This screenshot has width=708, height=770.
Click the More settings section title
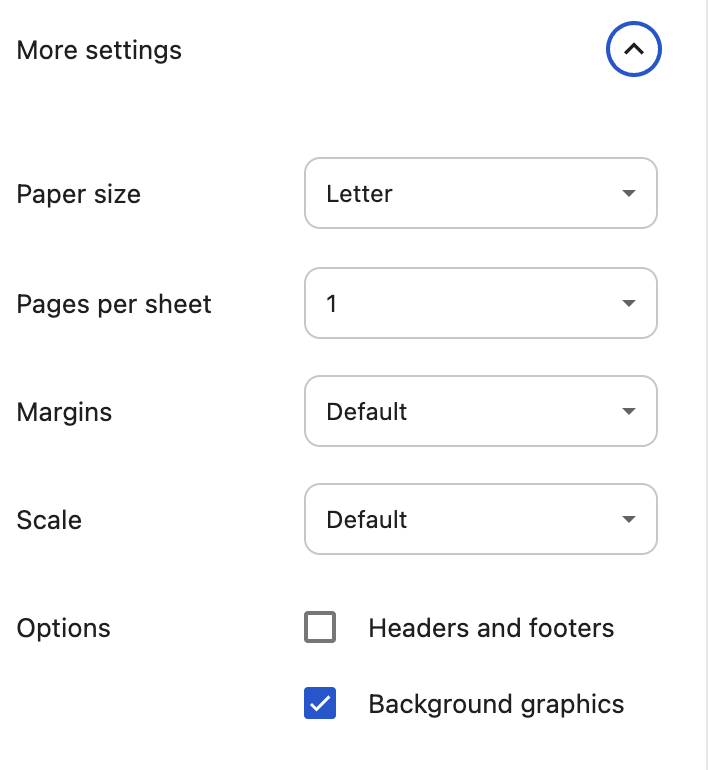99,51
